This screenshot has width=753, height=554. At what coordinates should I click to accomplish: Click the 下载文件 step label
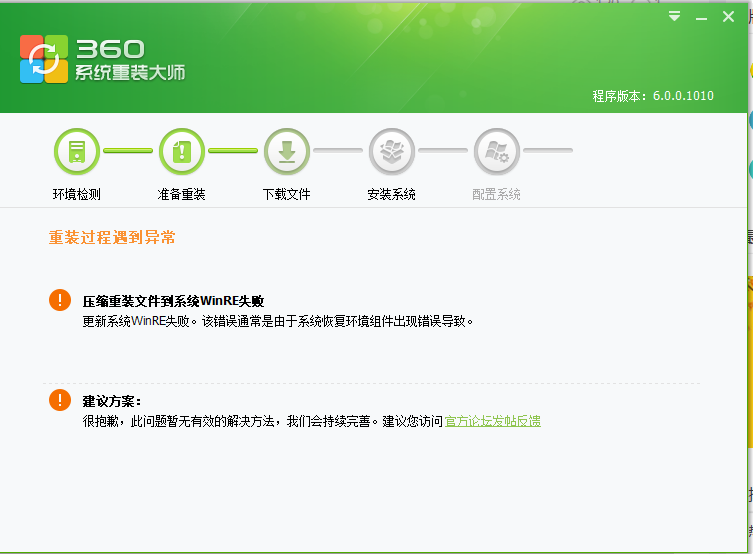click(x=287, y=194)
